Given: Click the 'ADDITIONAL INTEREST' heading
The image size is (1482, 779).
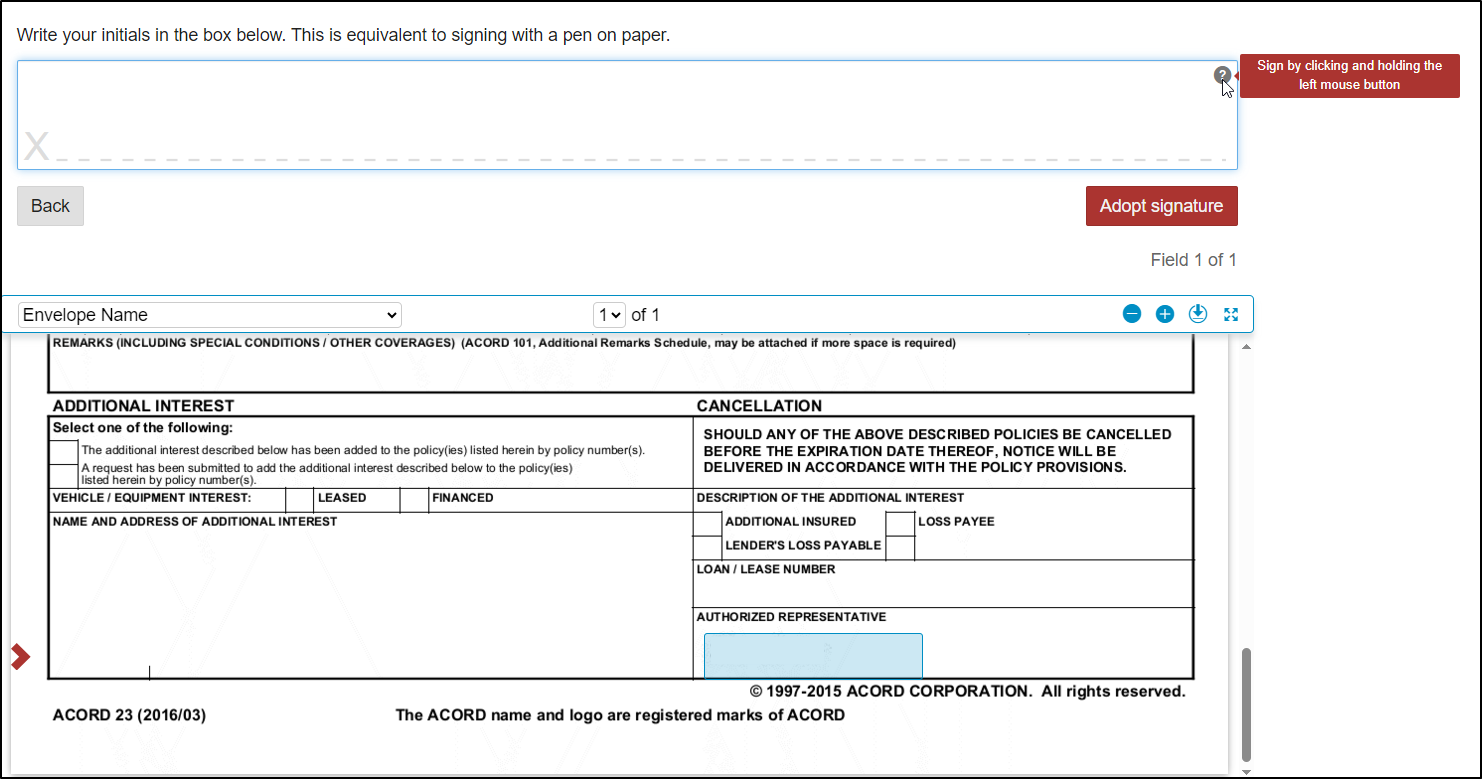Looking at the screenshot, I should click(143, 406).
